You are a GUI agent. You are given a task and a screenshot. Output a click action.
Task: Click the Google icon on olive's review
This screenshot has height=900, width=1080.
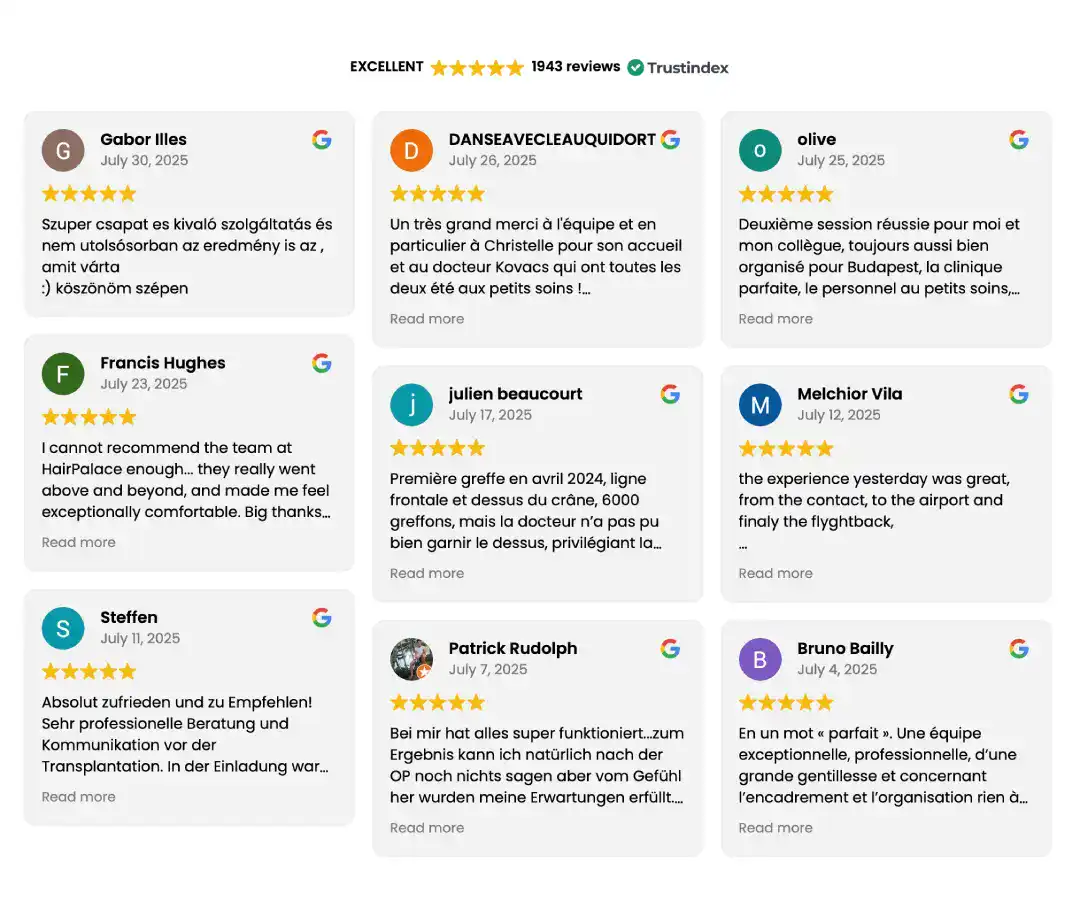click(1019, 140)
